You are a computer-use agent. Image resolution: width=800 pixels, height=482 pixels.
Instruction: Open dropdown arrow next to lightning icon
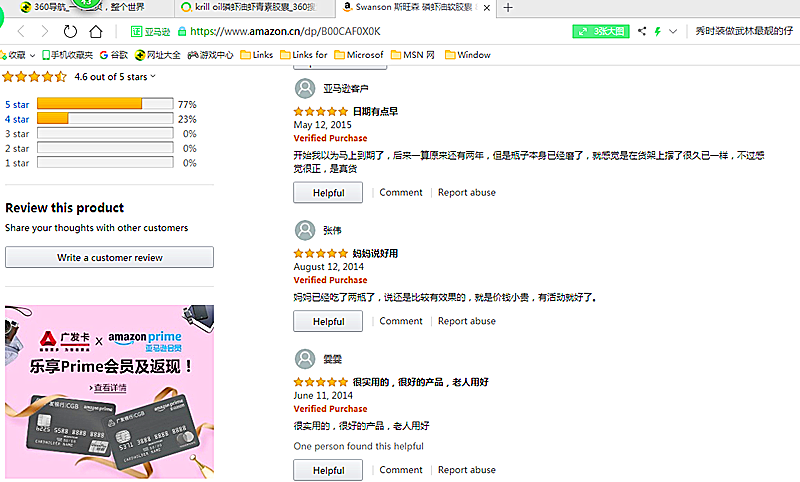673,31
